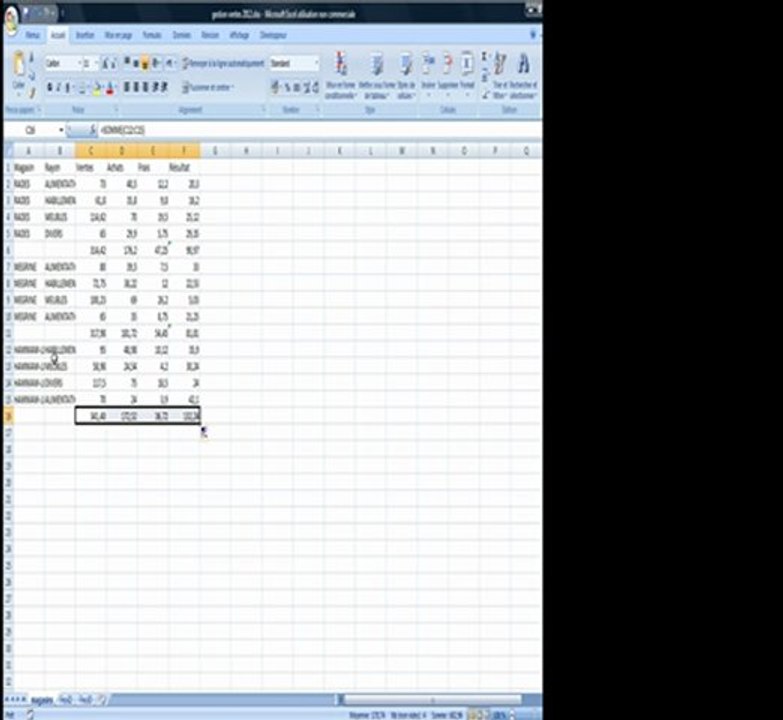The width and height of the screenshot is (783, 720).
Task: Click the Supprimer cells button
Action: tap(448, 75)
